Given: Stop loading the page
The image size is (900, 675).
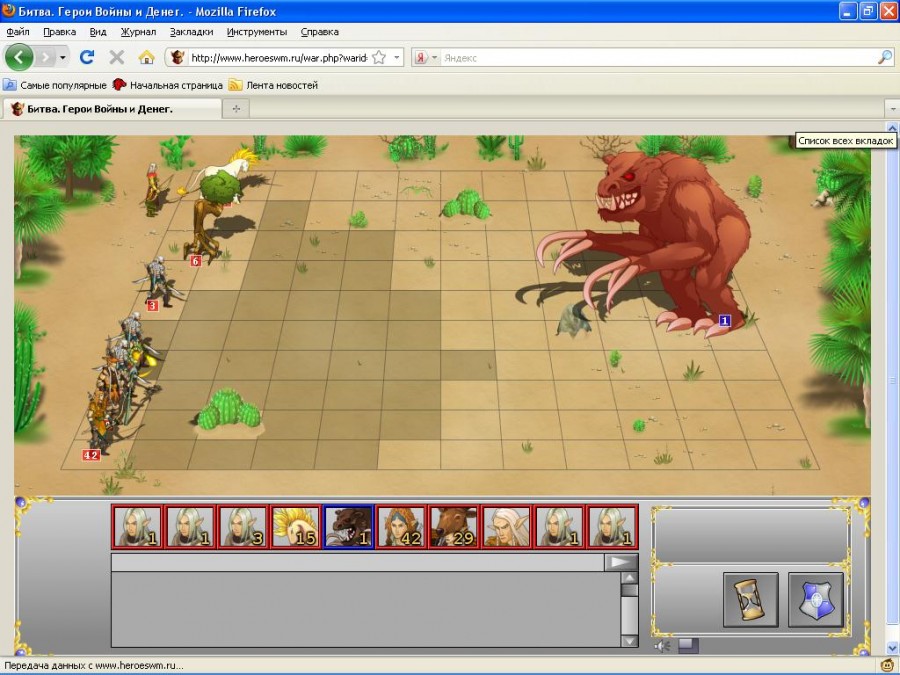Looking at the screenshot, I should (x=117, y=57).
